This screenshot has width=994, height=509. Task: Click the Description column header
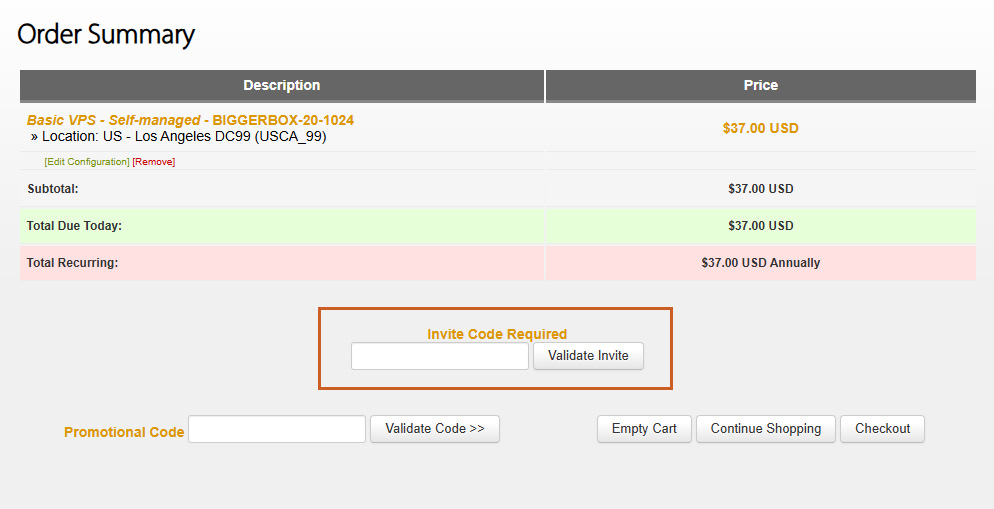point(282,86)
